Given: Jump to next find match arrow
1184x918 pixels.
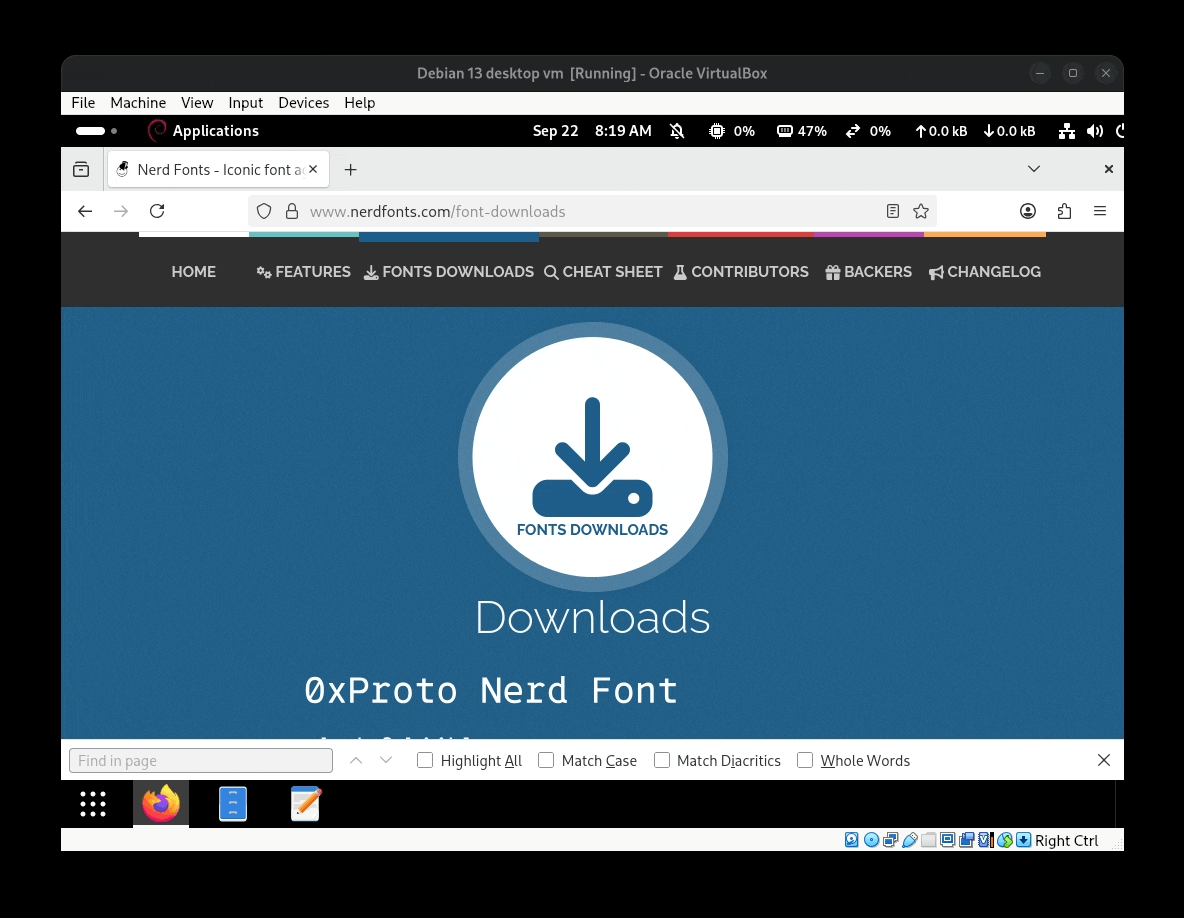Looking at the screenshot, I should coord(386,760).
